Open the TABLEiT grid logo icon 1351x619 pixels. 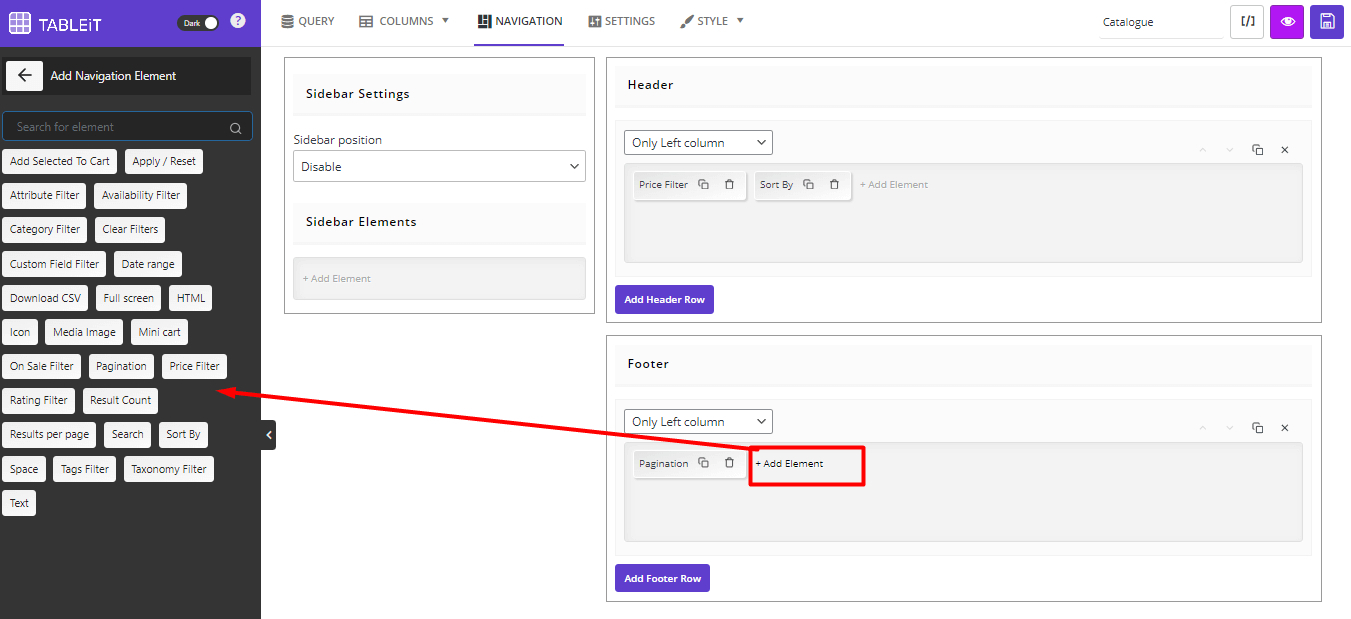[19, 21]
